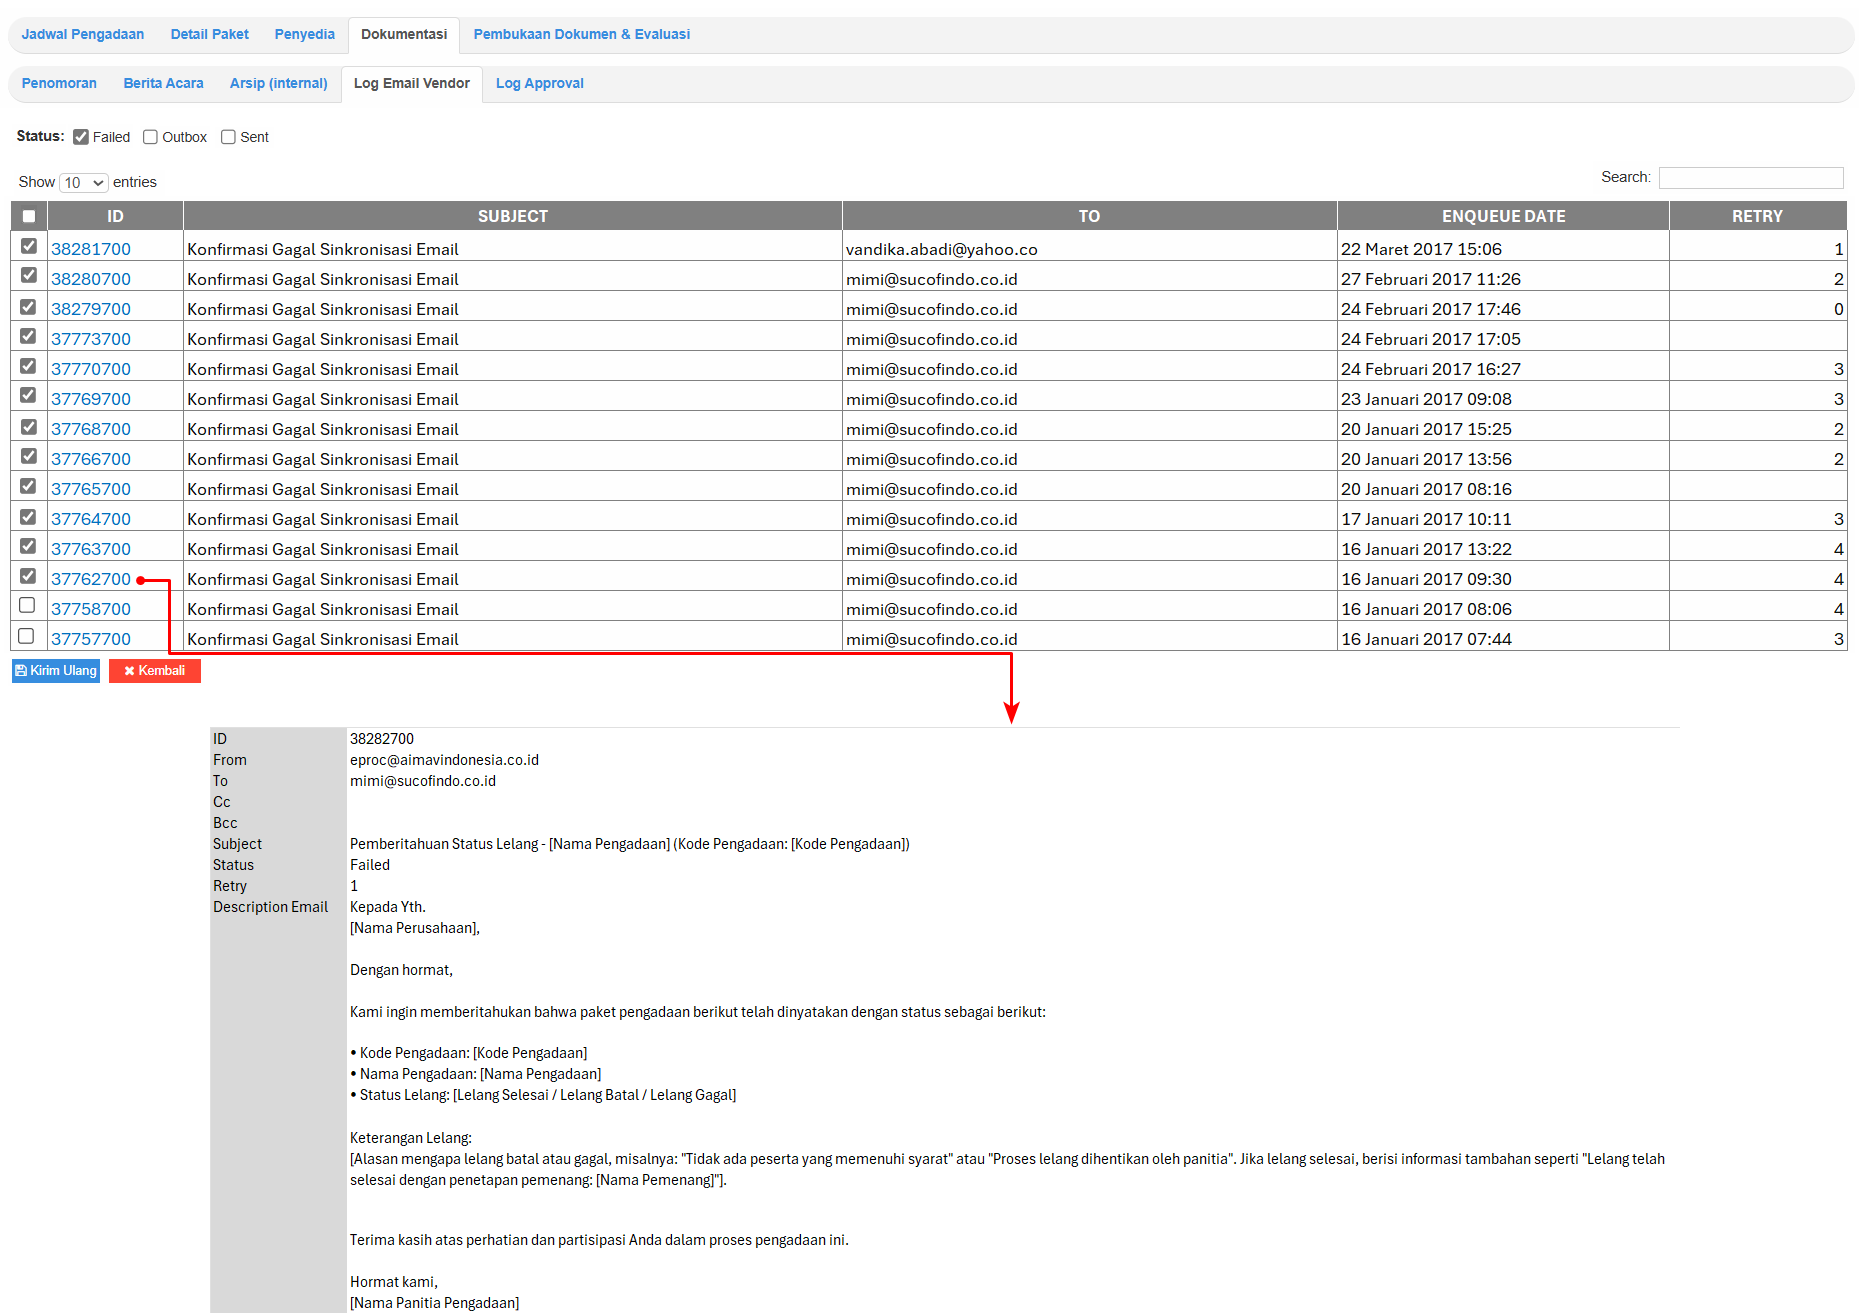Toggle the select-all checkbox in table header
The image size is (1859, 1313).
(29, 216)
